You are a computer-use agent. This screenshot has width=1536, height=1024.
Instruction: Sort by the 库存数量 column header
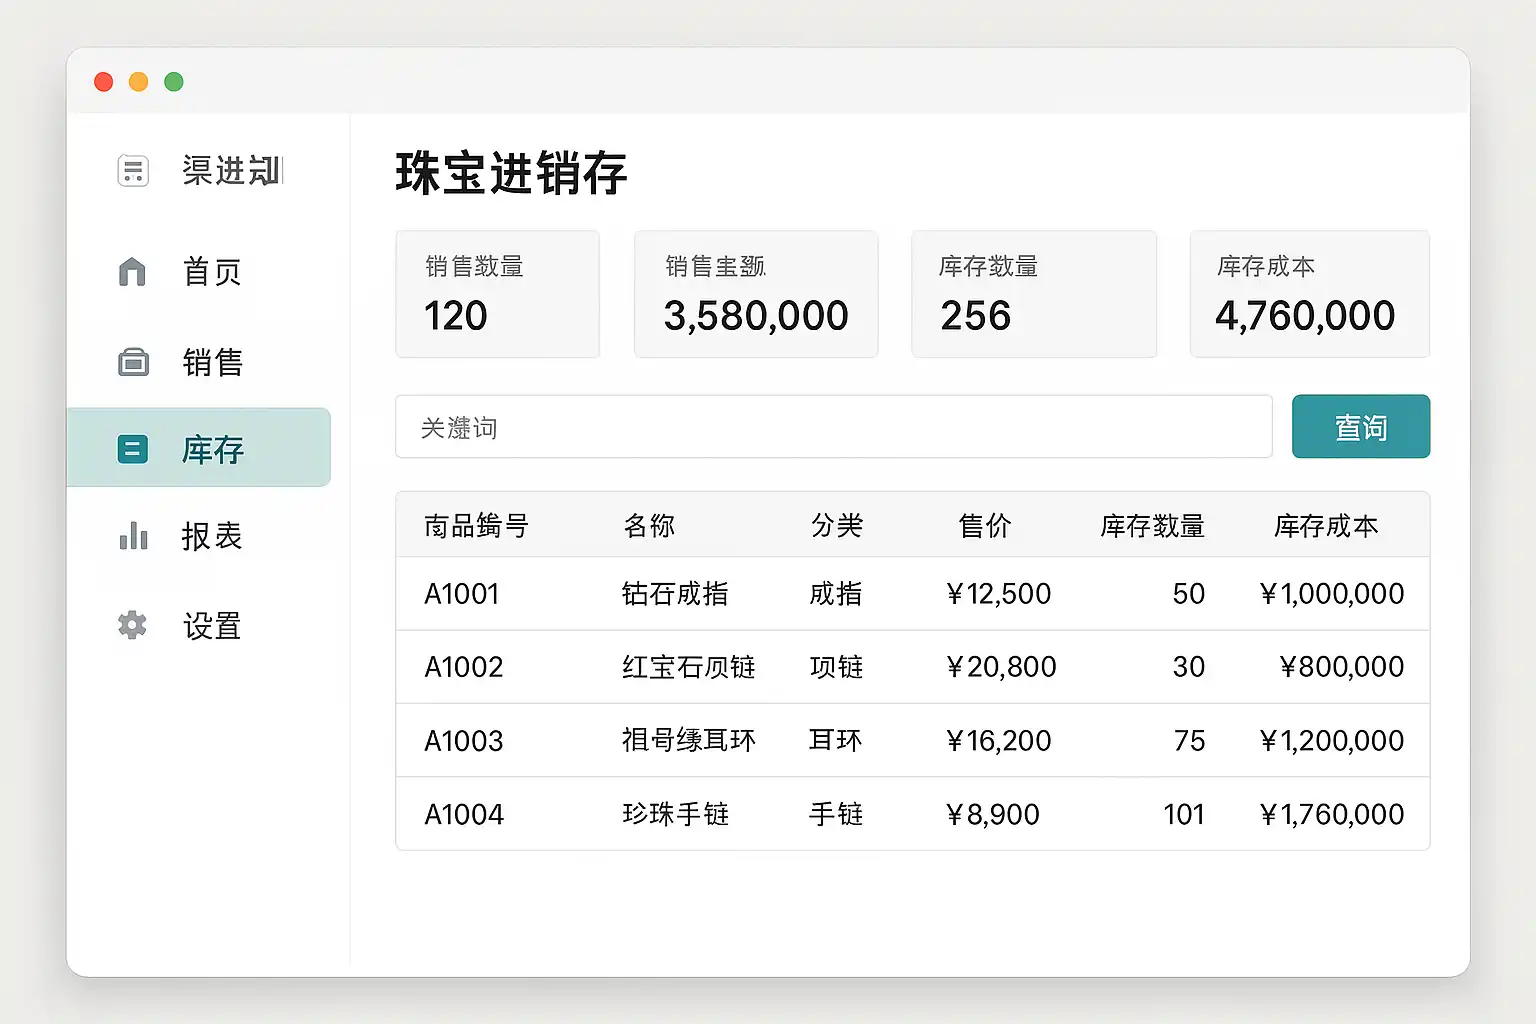(1152, 526)
